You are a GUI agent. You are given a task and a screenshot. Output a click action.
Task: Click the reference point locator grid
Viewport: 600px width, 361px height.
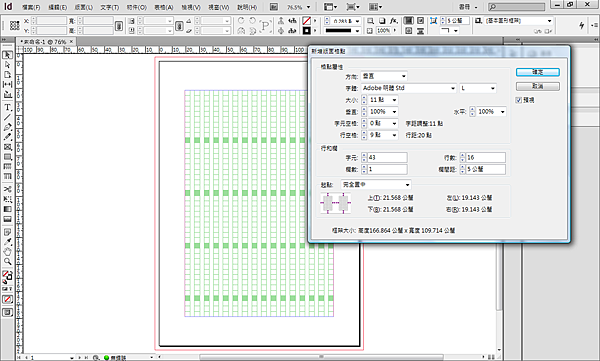(x=15, y=25)
